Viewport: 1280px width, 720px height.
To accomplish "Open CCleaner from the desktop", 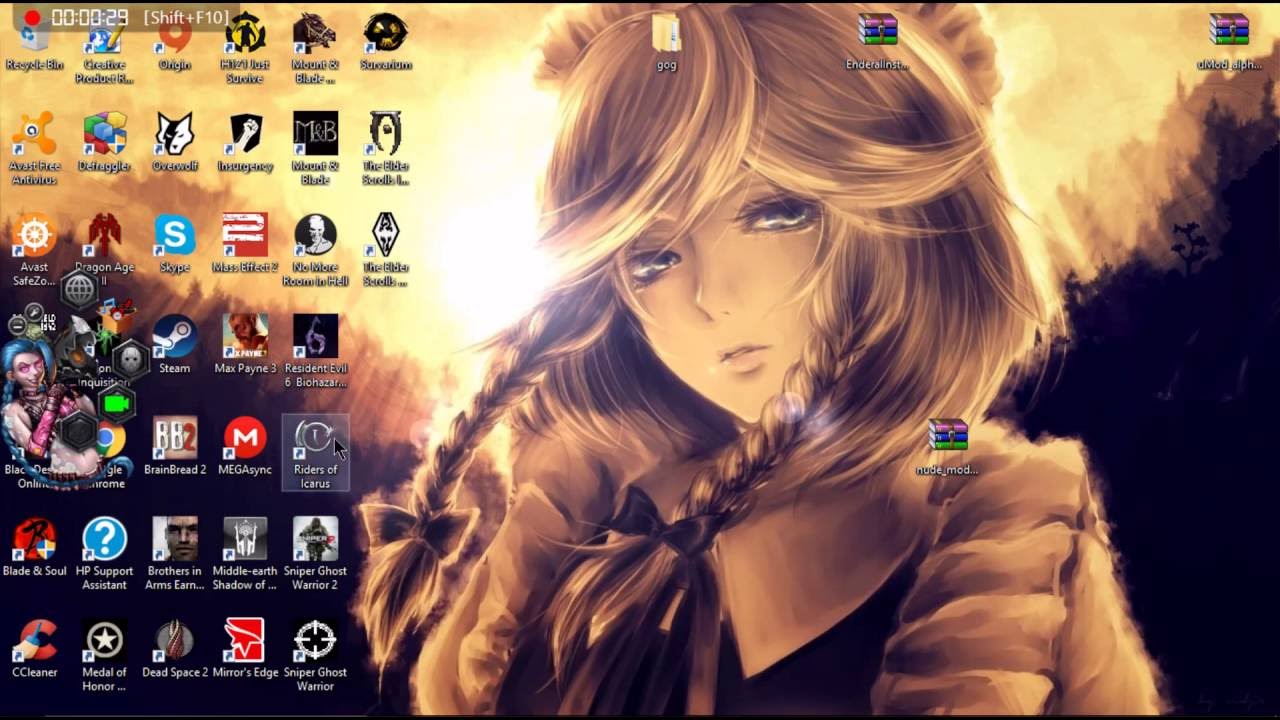I will 34,649.
